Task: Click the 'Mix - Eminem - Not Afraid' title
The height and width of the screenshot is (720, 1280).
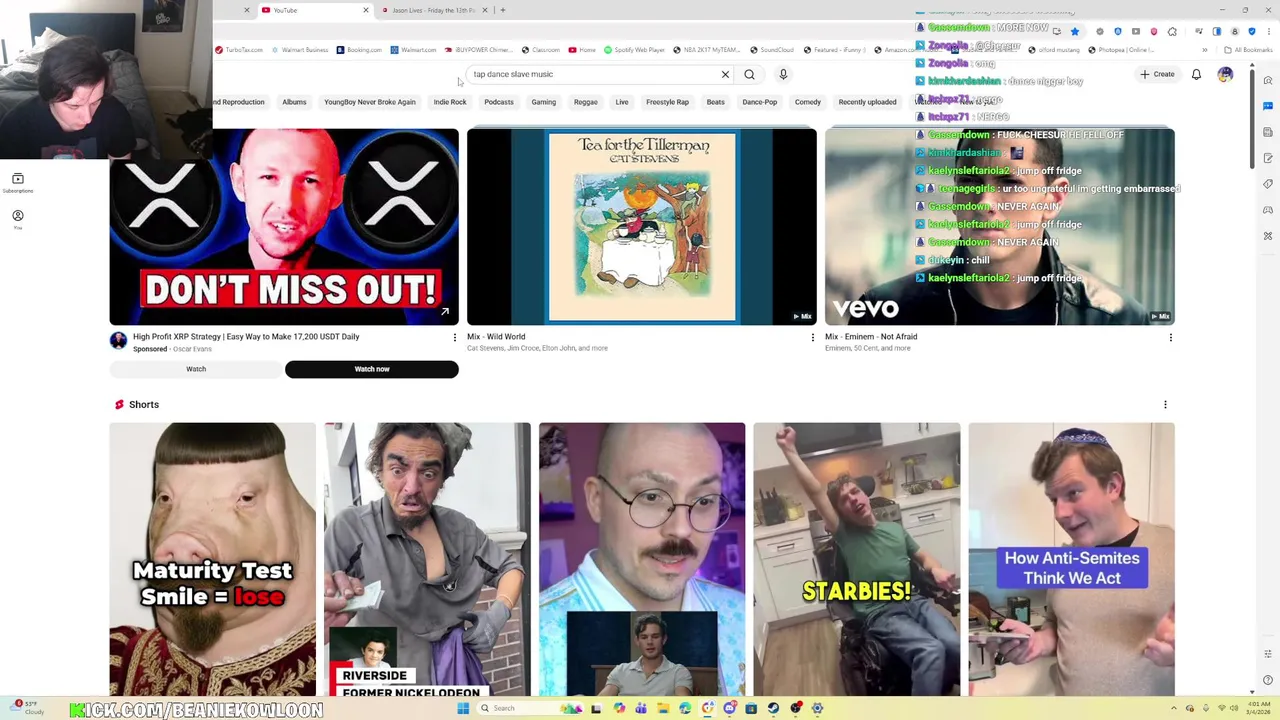Action: click(x=871, y=337)
